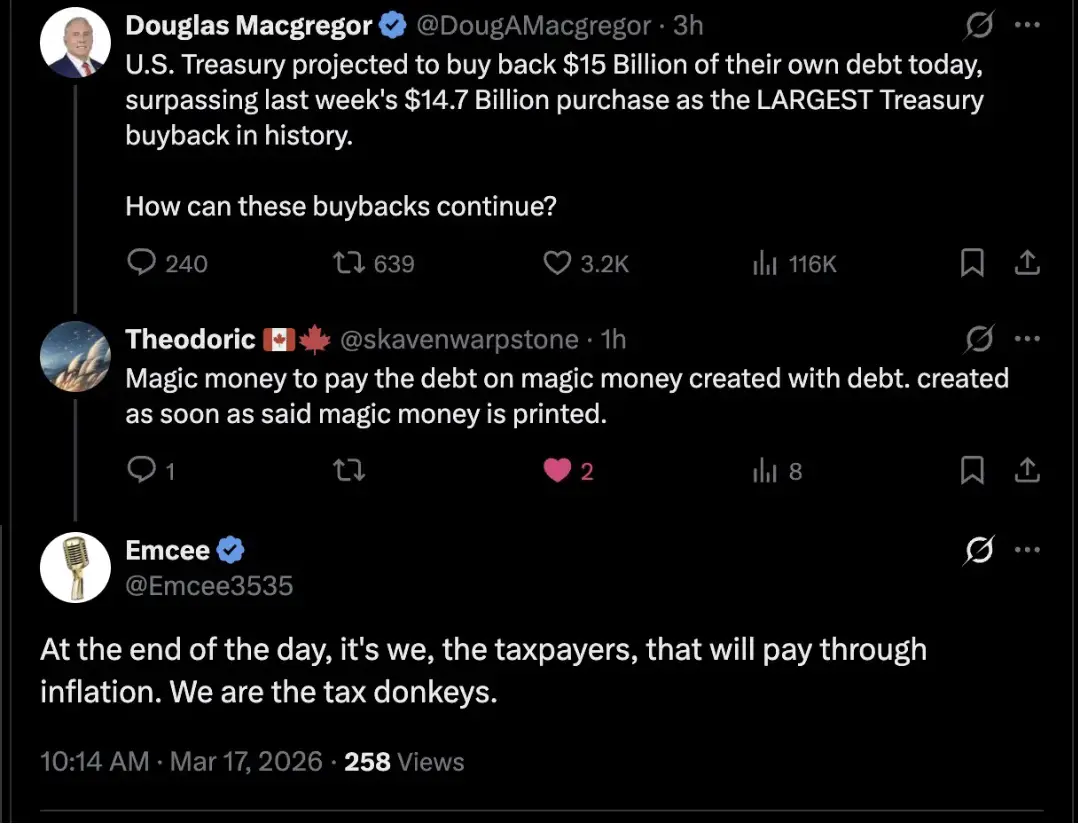Image resolution: width=1078 pixels, height=824 pixels.
Task: Open Grok icon on Douglas Macgregor's tweet
Action: click(x=979, y=27)
